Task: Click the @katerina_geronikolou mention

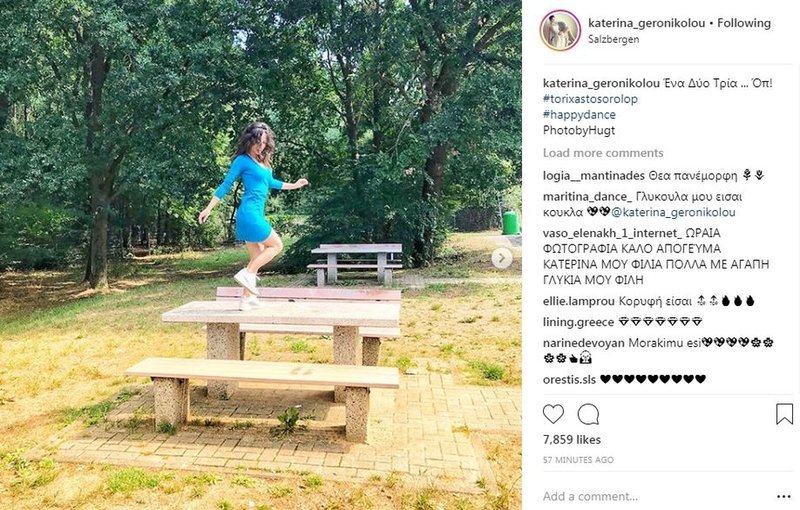Action: pyautogui.click(x=673, y=212)
